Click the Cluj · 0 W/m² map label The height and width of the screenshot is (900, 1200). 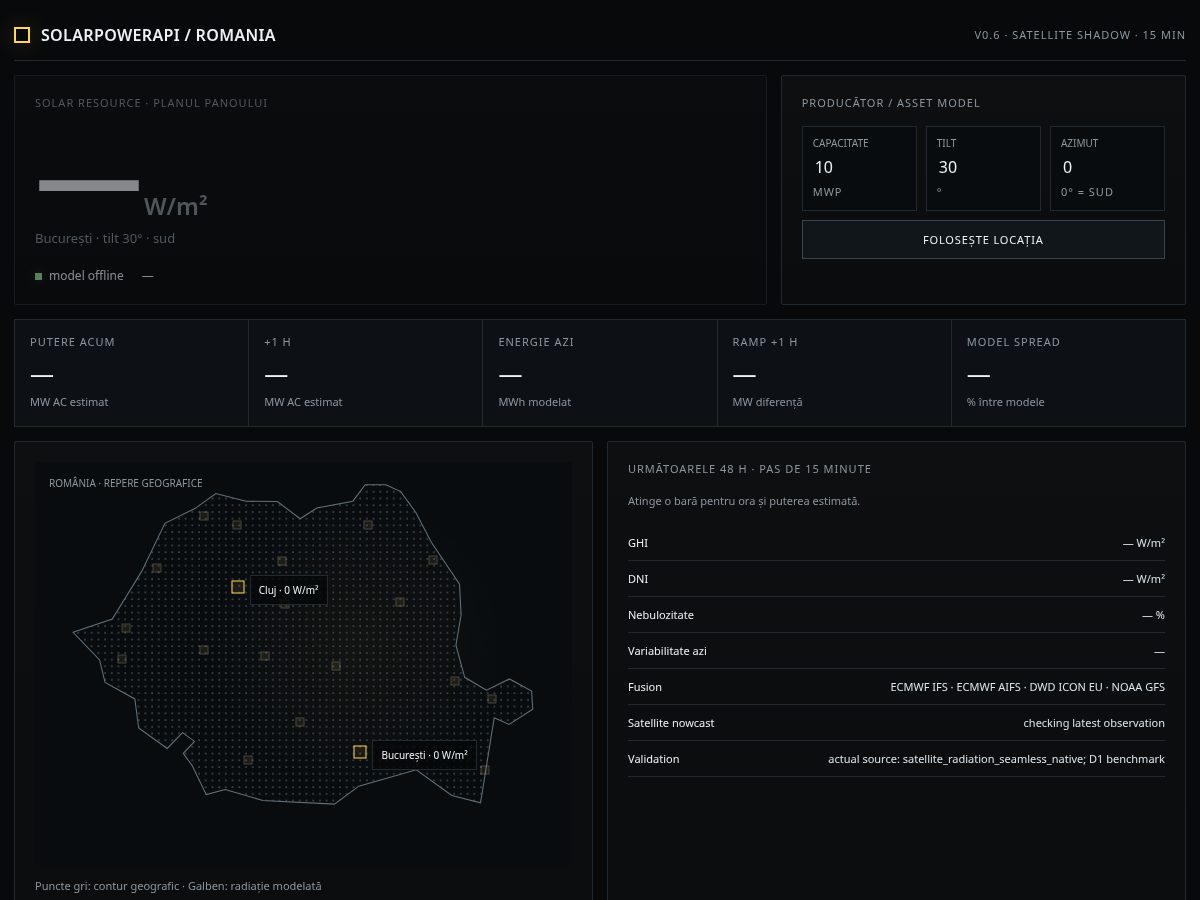coord(288,590)
